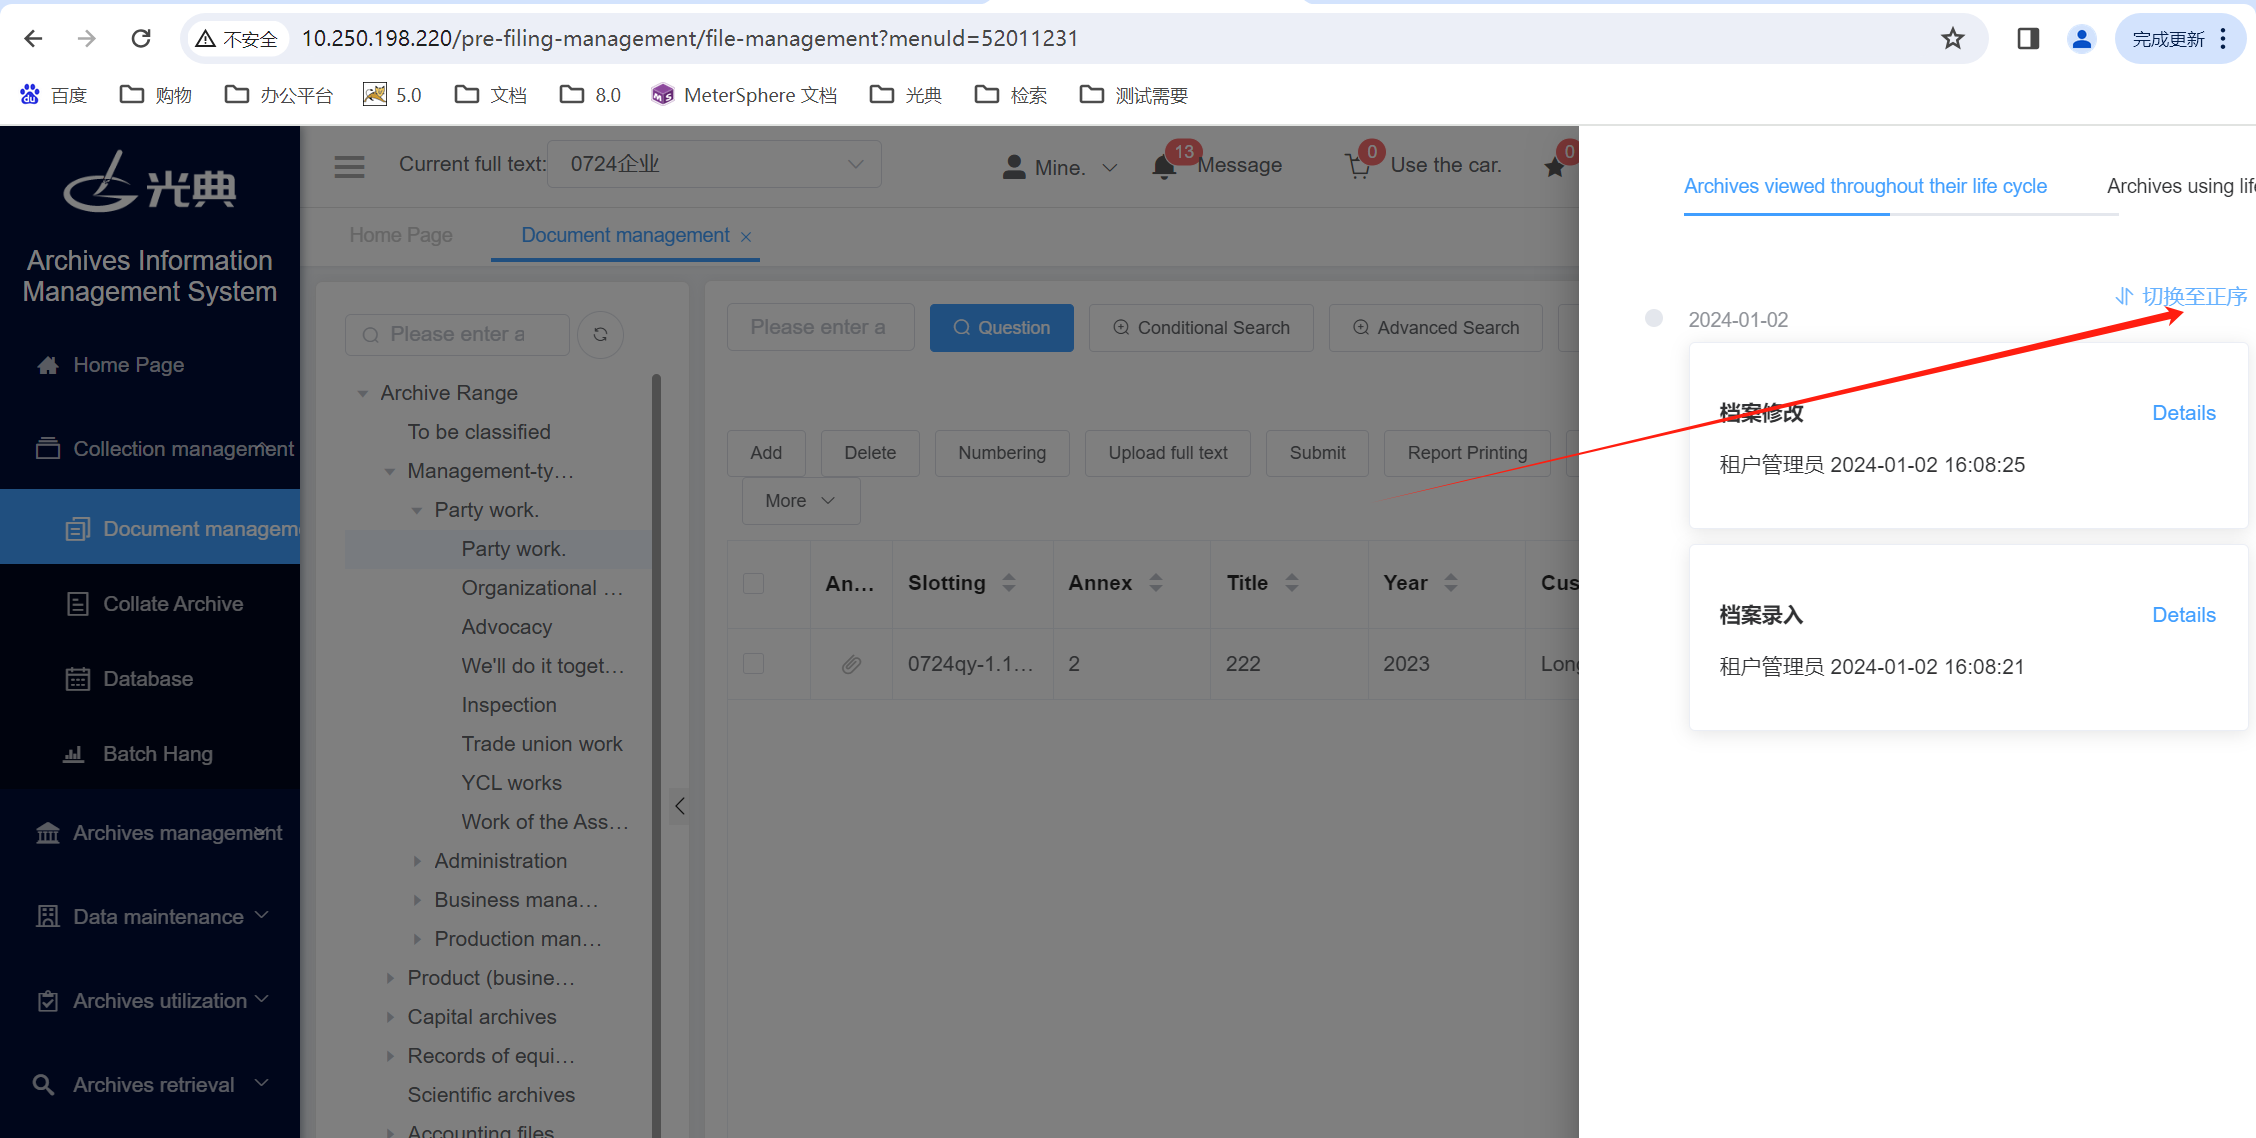This screenshot has width=2256, height=1138.
Task: Click the tree search input field
Action: point(457,334)
